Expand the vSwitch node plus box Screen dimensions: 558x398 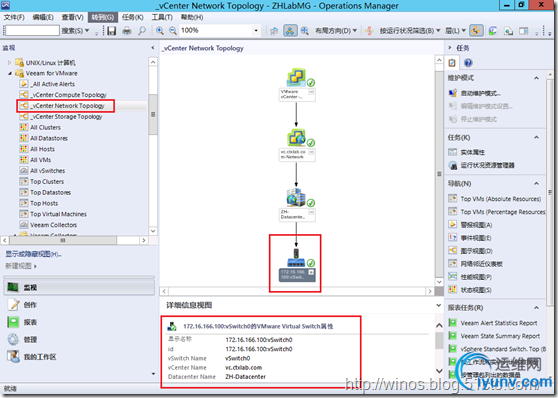tap(311, 272)
